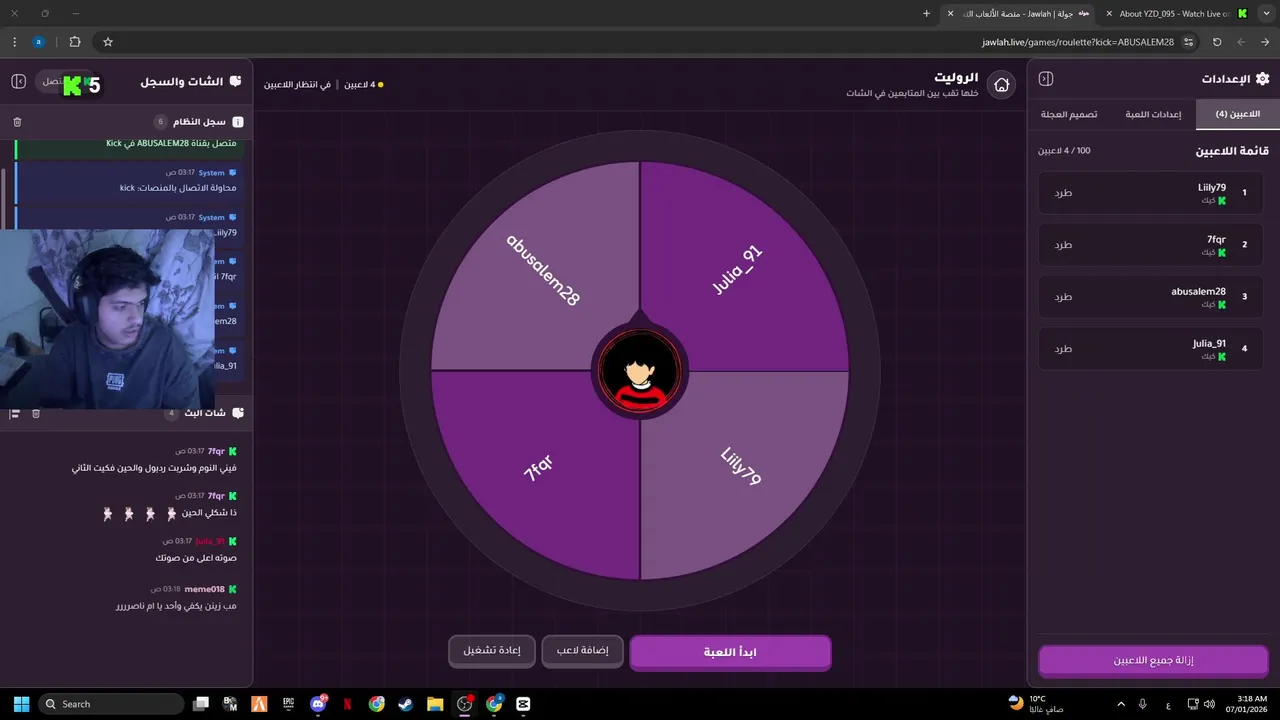The width and height of the screenshot is (1280, 720).
Task: Click إعادة تشغيل button
Action: 491,651
